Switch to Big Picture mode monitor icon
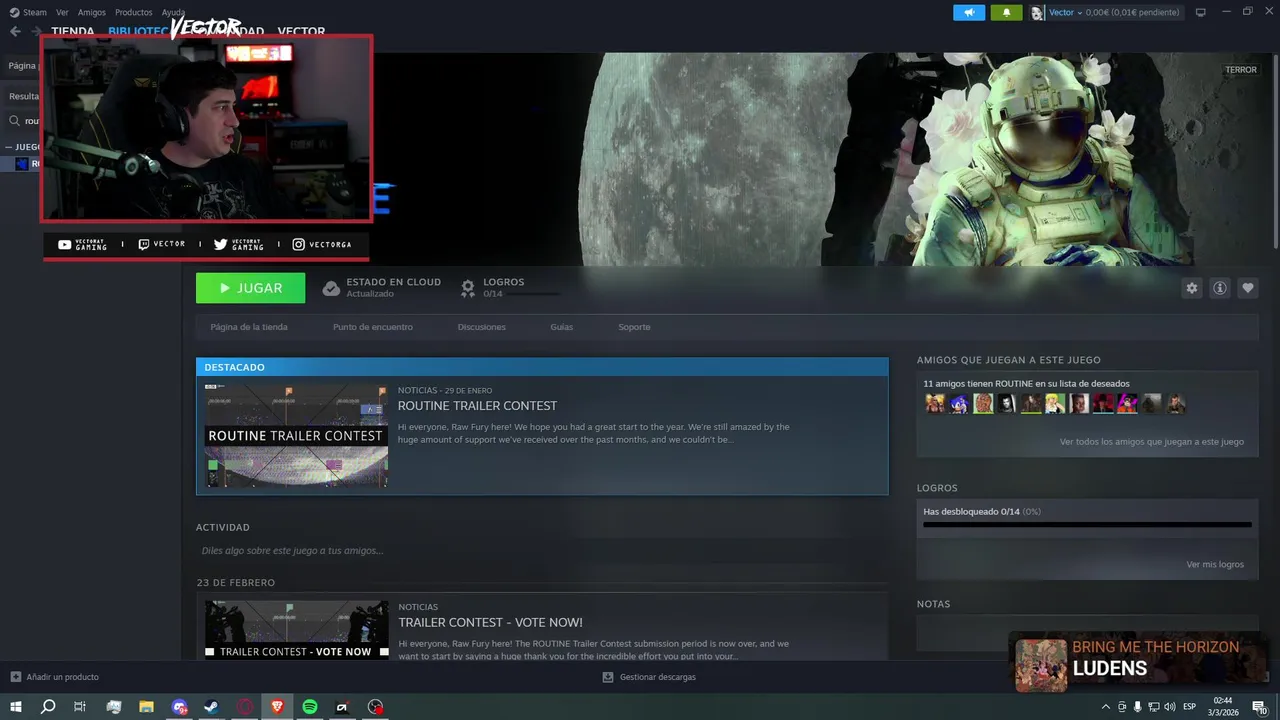Screen dimensions: 1280x720 coord(1200,12)
